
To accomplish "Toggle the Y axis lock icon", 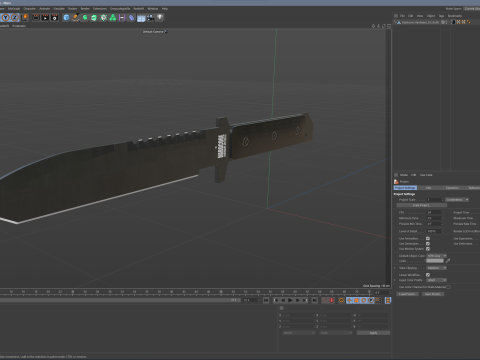I will (6, 17).
